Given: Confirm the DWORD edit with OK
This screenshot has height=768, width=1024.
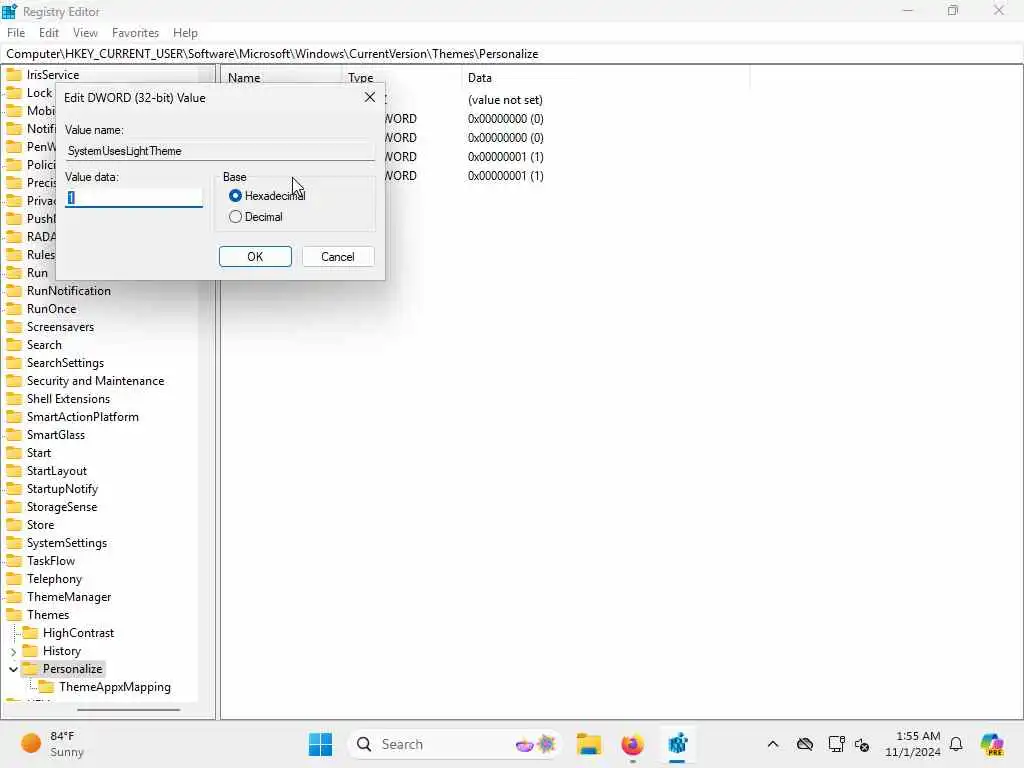Looking at the screenshot, I should tap(255, 257).
